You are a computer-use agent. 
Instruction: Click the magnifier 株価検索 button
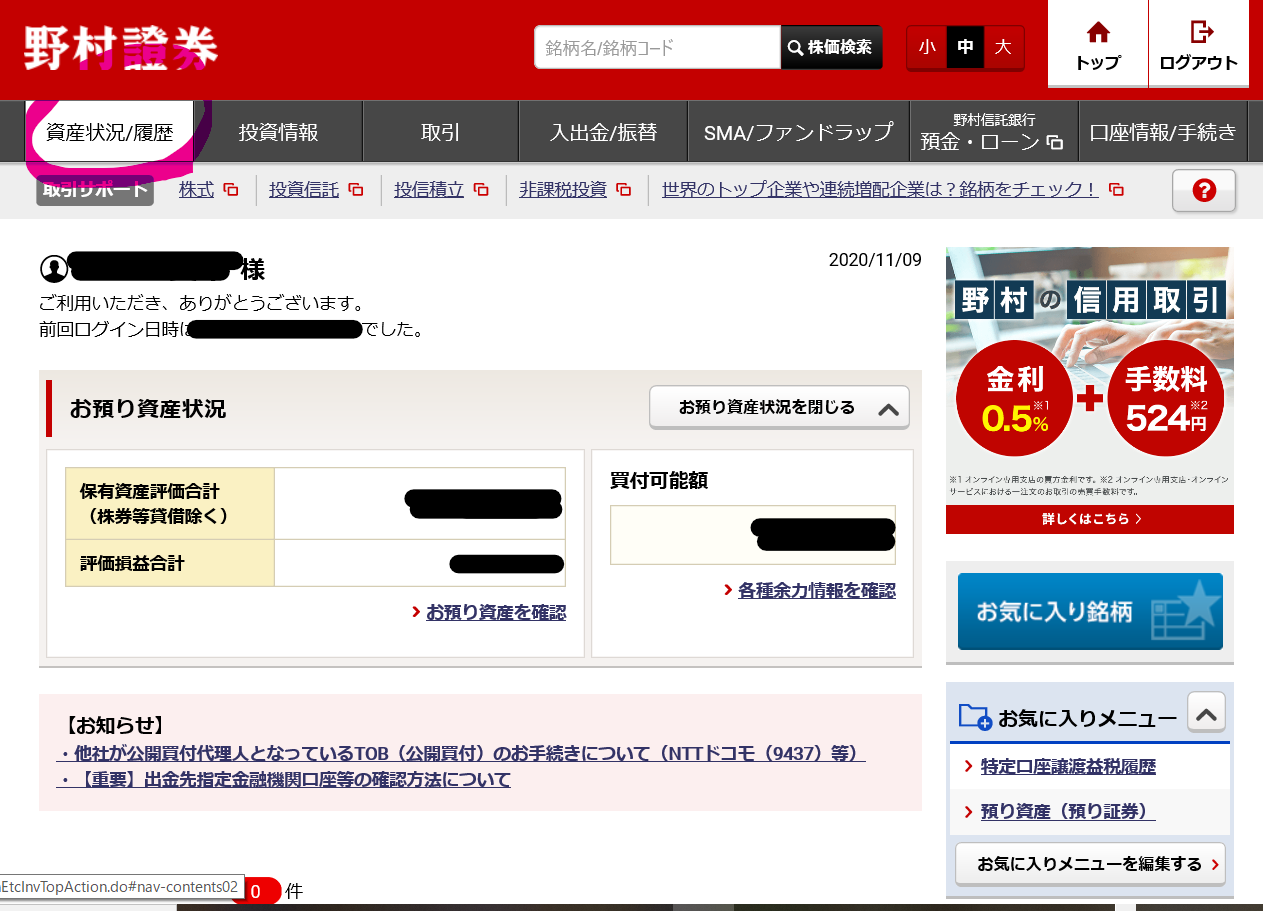coord(831,47)
